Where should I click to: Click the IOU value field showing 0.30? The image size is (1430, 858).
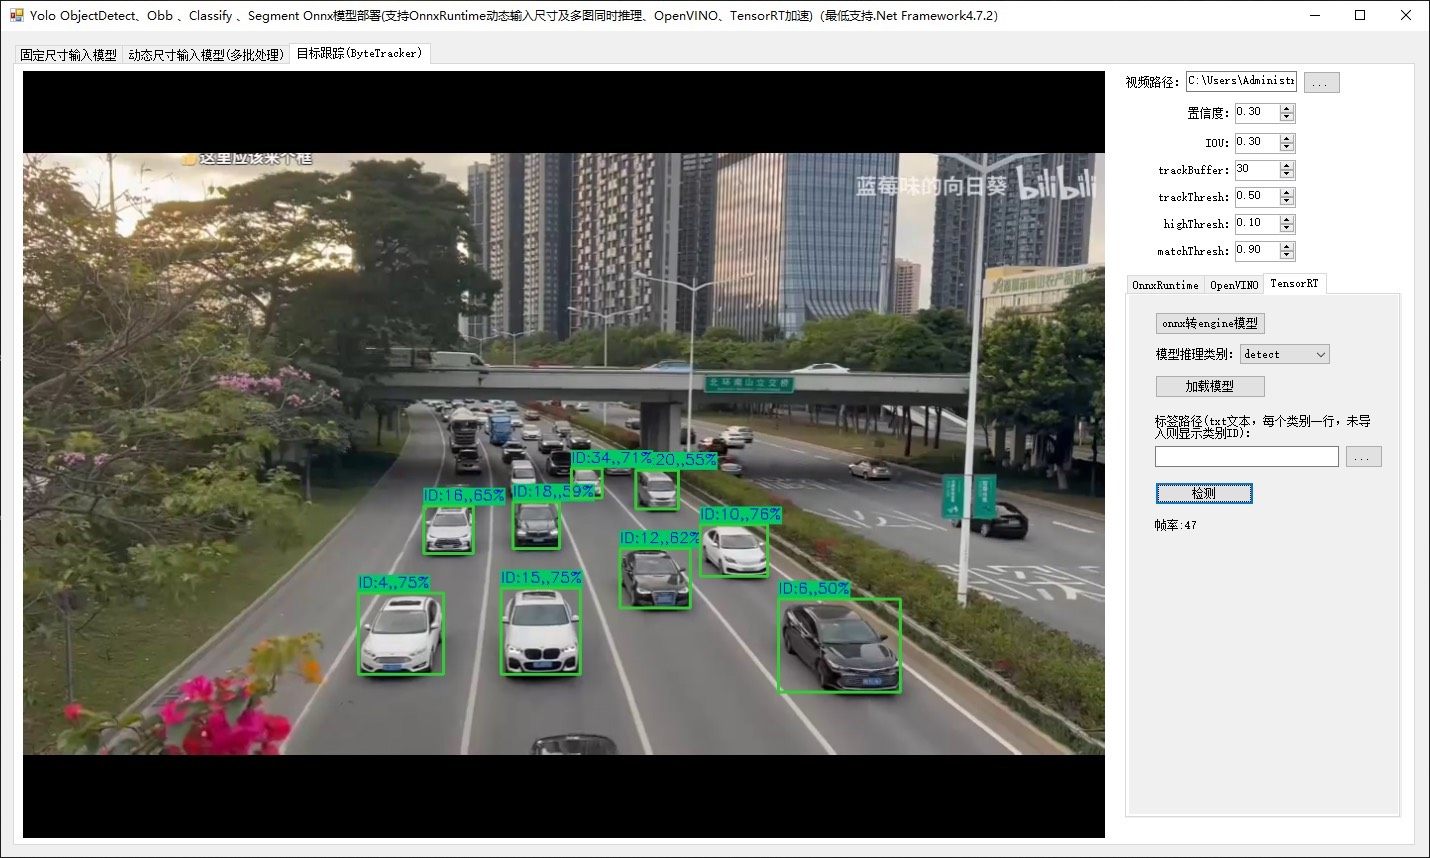click(1256, 143)
